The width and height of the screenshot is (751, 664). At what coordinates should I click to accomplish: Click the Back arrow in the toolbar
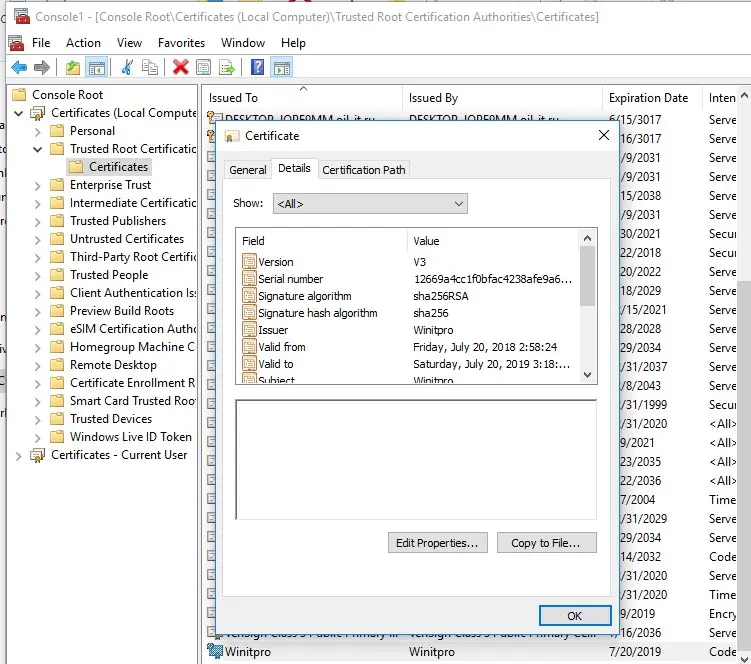click(x=18, y=68)
